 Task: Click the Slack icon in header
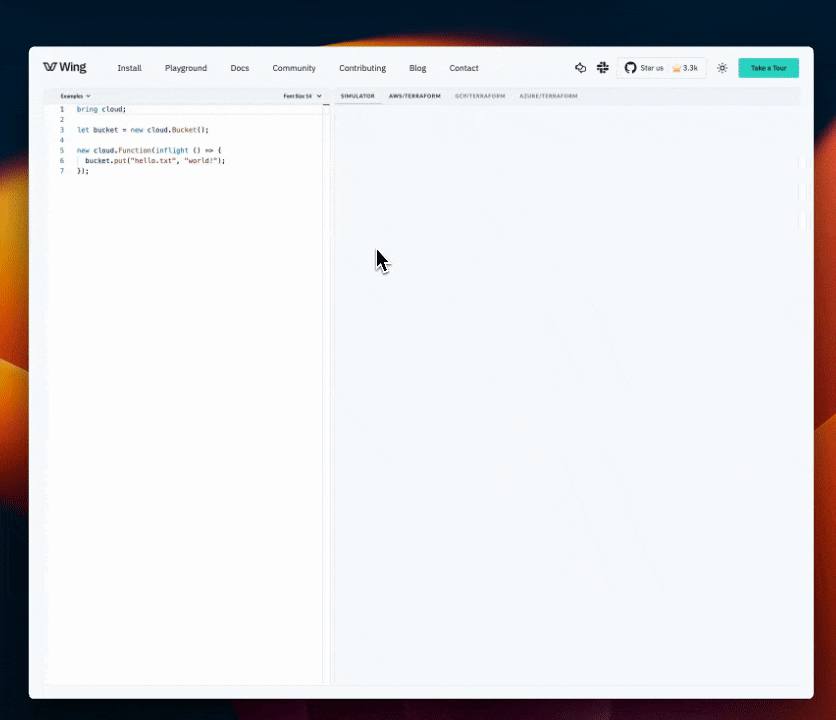coord(602,68)
